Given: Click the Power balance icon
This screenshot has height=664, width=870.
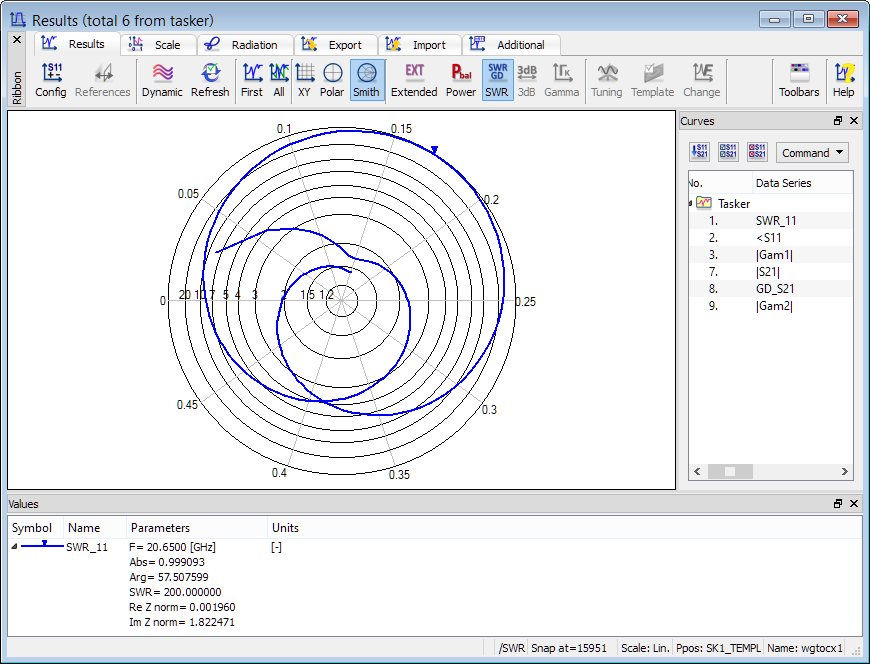Looking at the screenshot, I should point(461,79).
